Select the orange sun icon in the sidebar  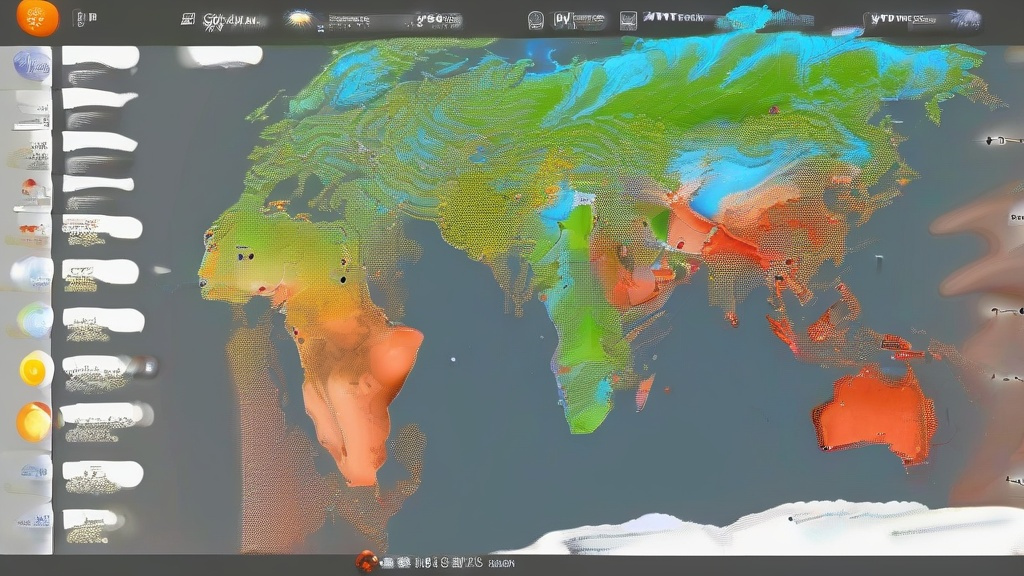(x=34, y=421)
